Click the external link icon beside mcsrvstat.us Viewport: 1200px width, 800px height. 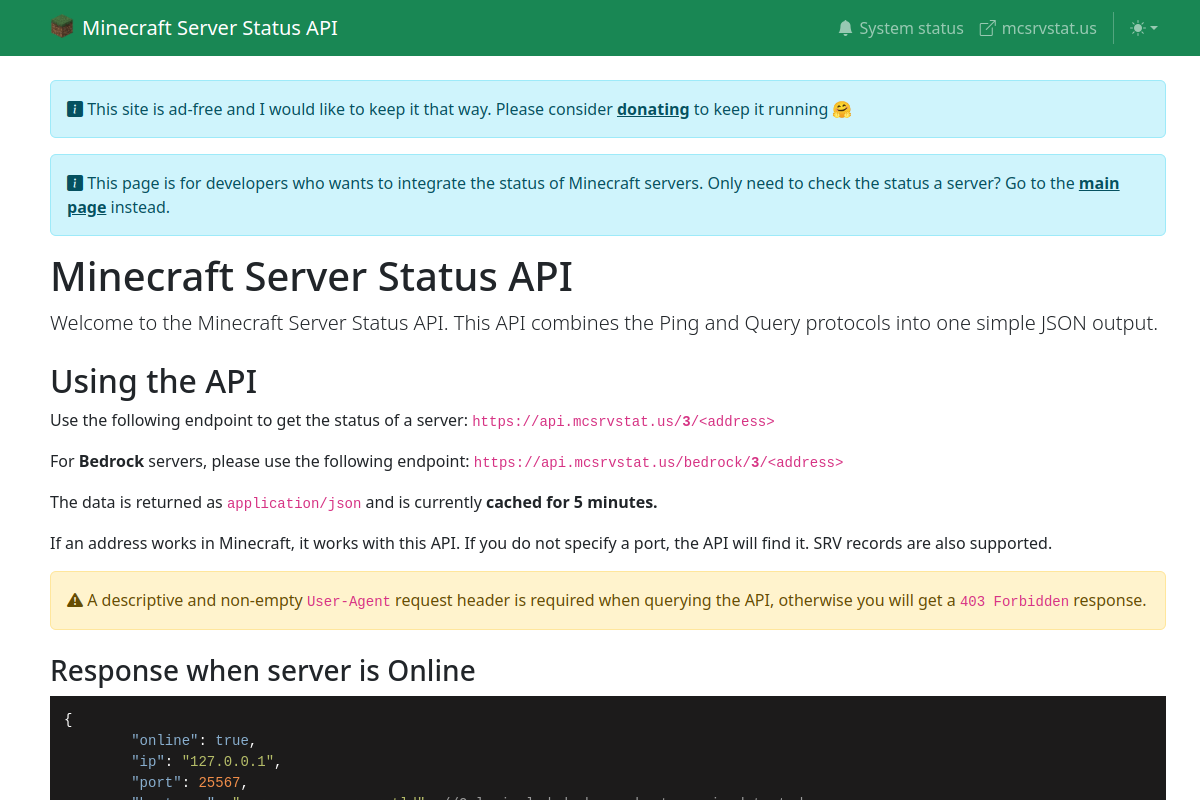pos(988,28)
